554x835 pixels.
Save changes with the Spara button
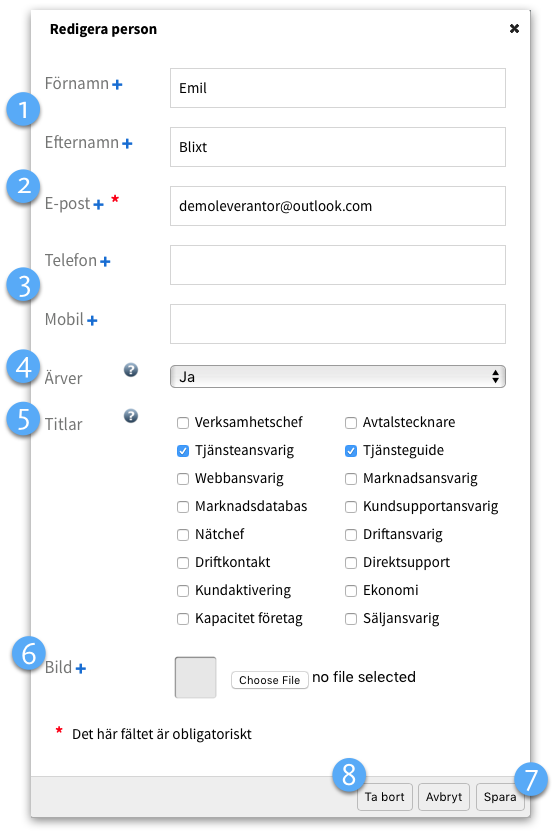tap(500, 797)
